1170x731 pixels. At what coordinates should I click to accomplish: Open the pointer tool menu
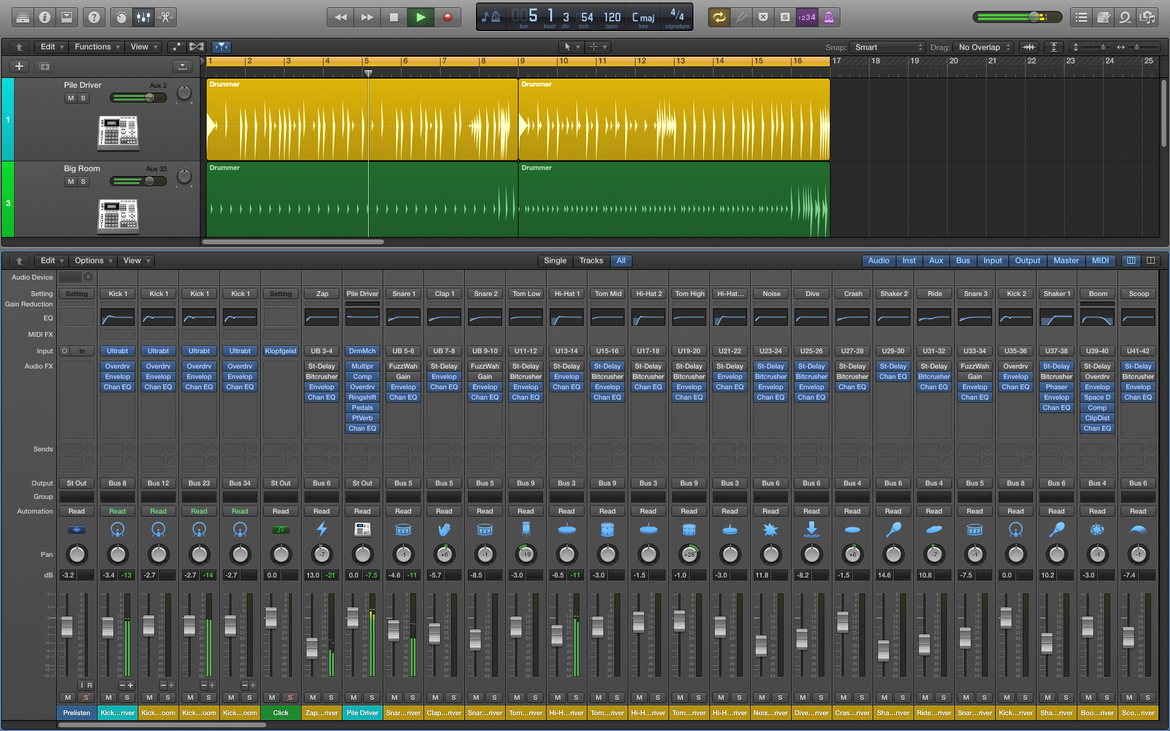[570, 47]
